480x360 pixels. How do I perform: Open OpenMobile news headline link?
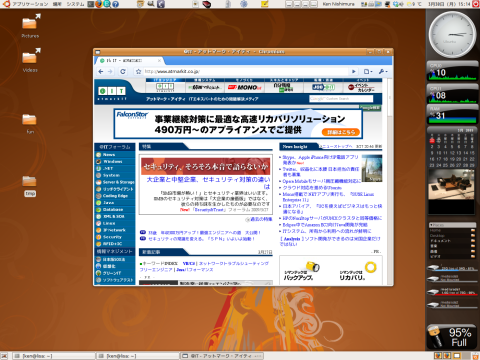coord(321,181)
